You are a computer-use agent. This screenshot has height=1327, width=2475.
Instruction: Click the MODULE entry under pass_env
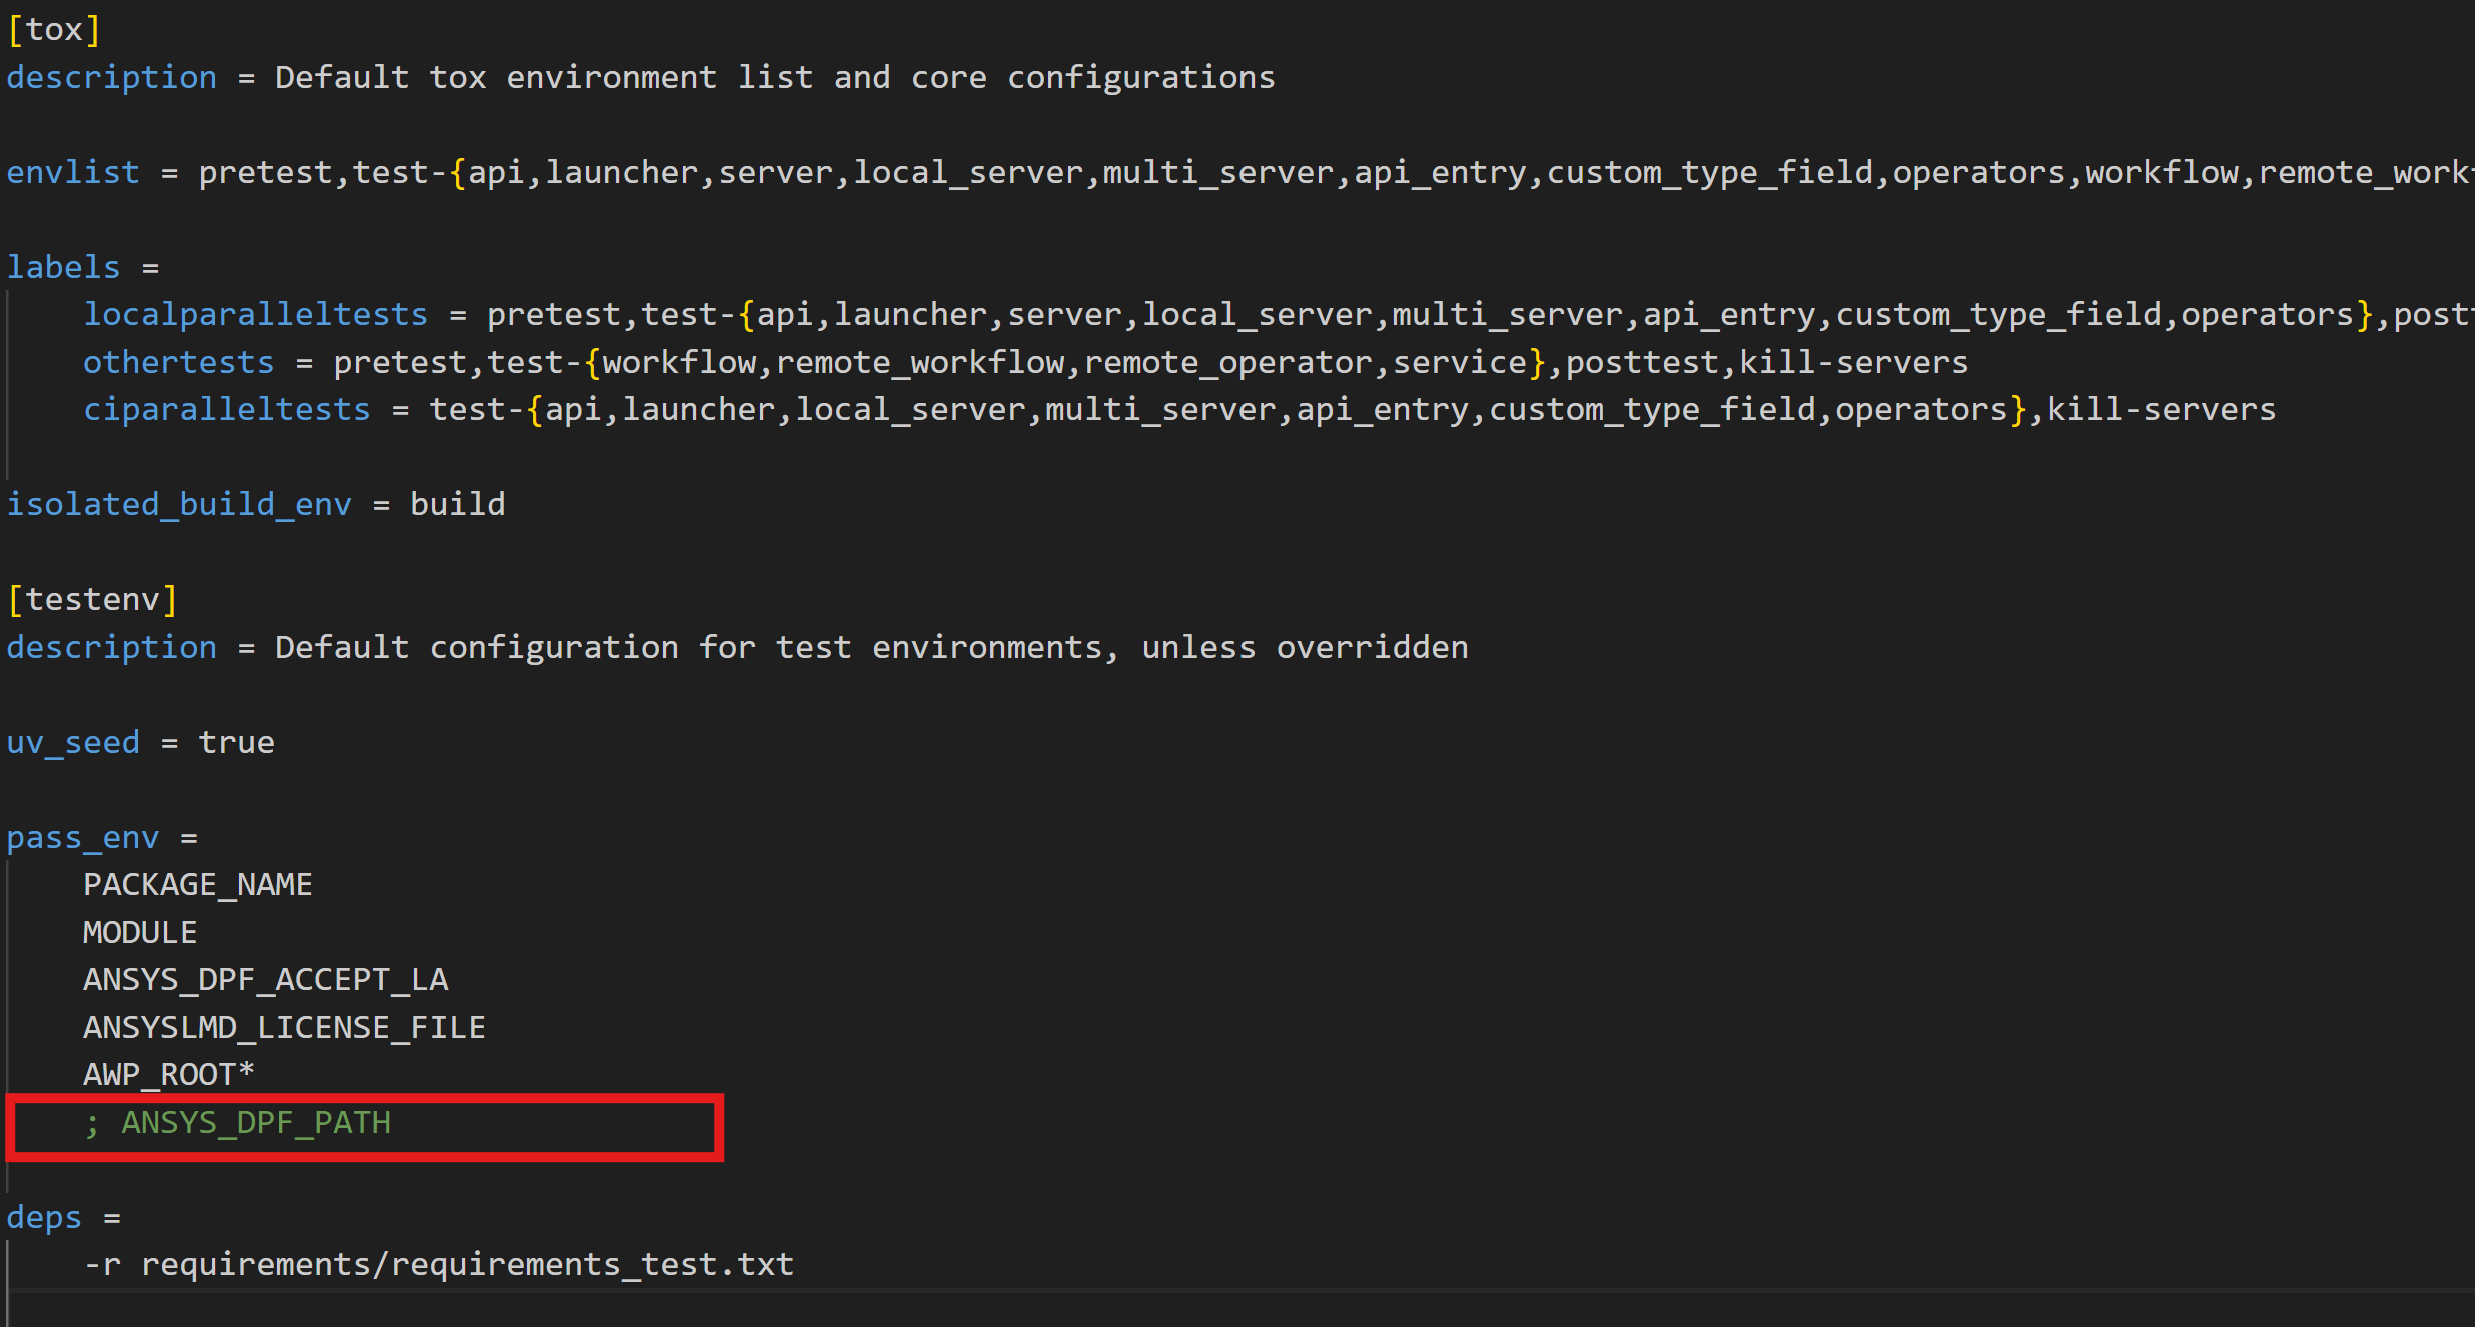(140, 932)
